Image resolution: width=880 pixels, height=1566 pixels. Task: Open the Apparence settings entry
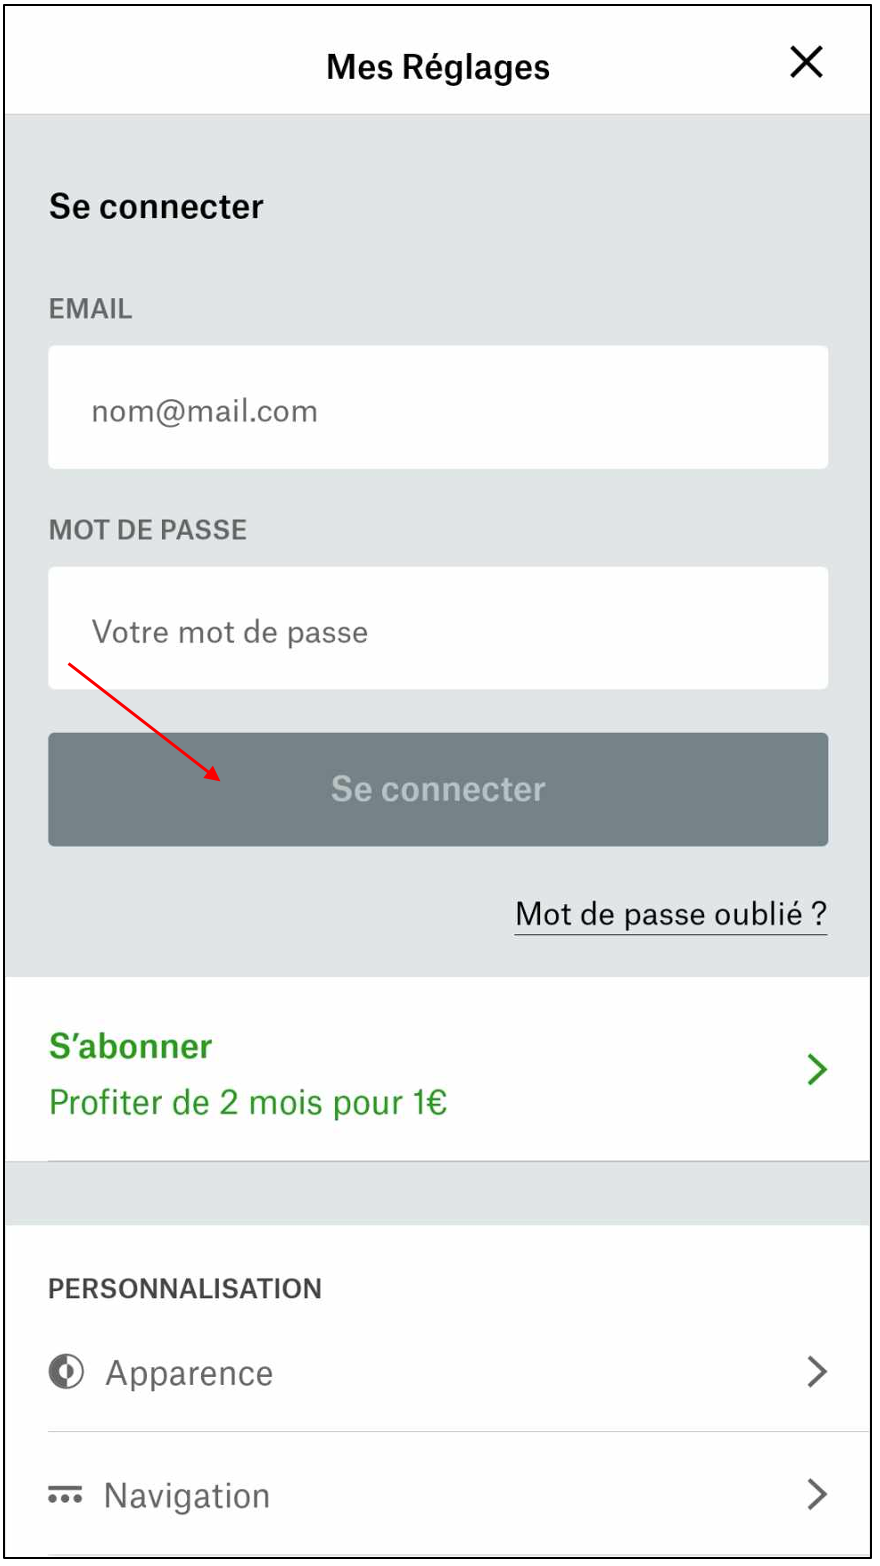point(438,1371)
